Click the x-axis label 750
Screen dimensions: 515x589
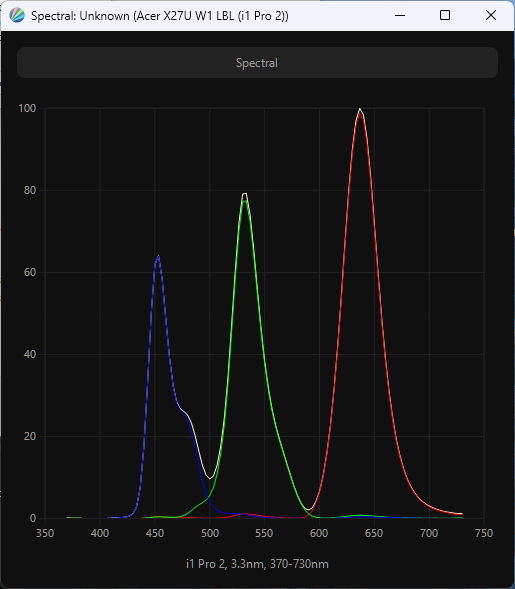point(484,533)
